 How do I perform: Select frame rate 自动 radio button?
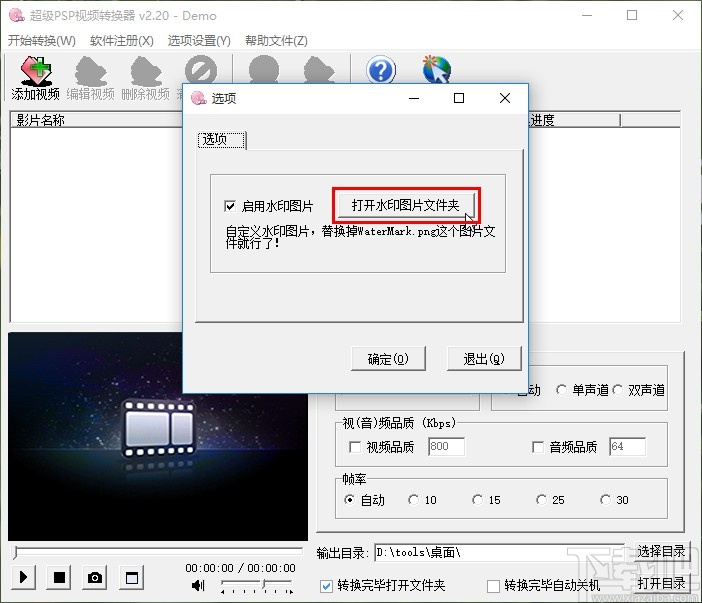(x=349, y=500)
